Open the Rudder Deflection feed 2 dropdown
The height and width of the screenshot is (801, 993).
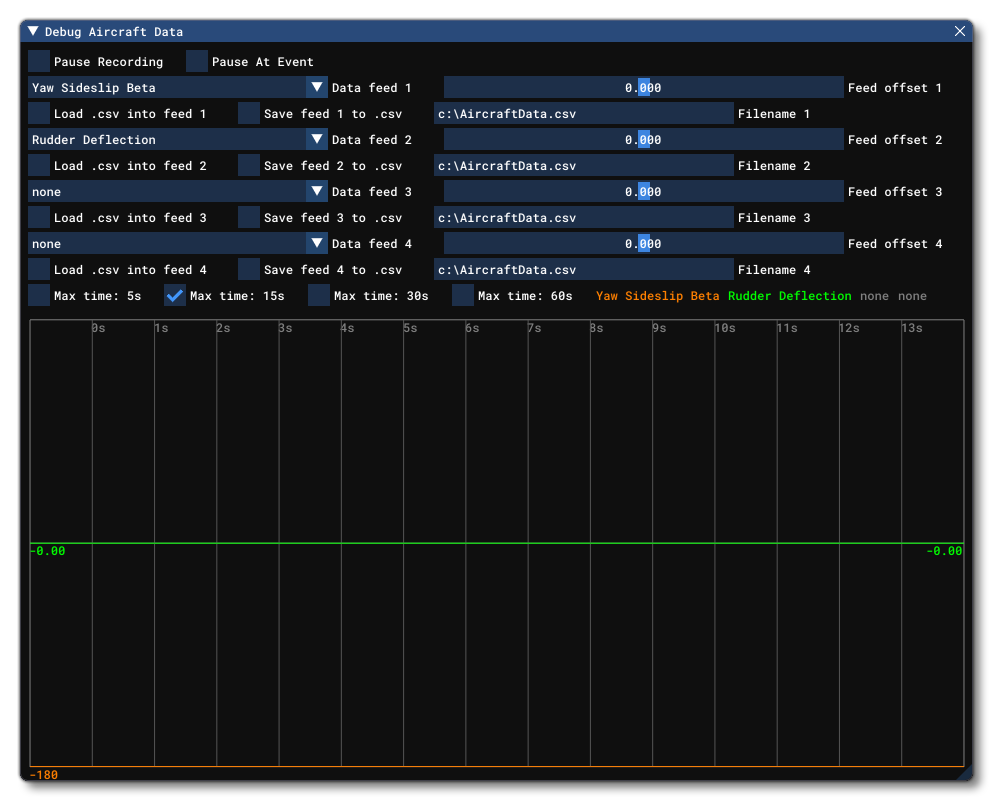[x=317, y=139]
